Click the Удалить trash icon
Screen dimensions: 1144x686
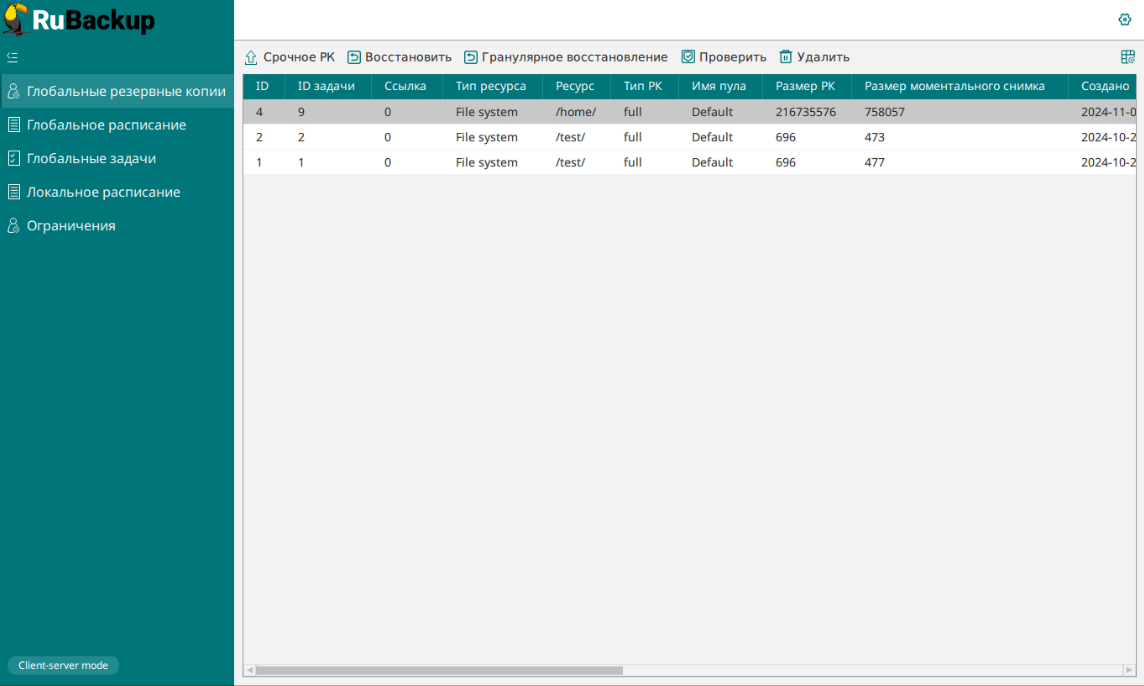pos(786,58)
